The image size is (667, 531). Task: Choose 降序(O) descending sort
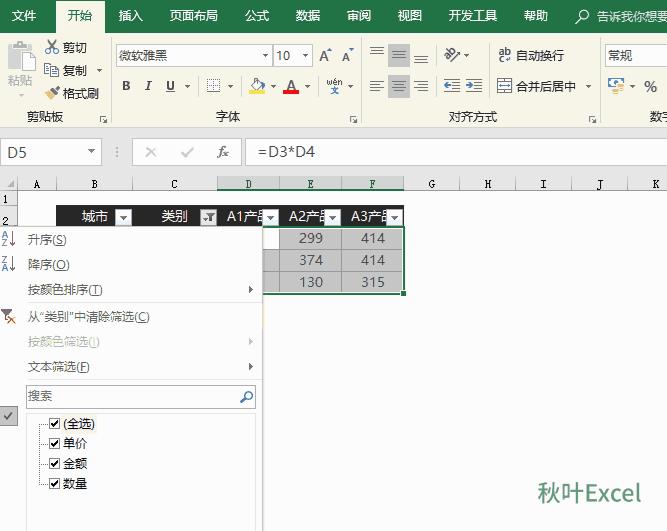coord(131,265)
